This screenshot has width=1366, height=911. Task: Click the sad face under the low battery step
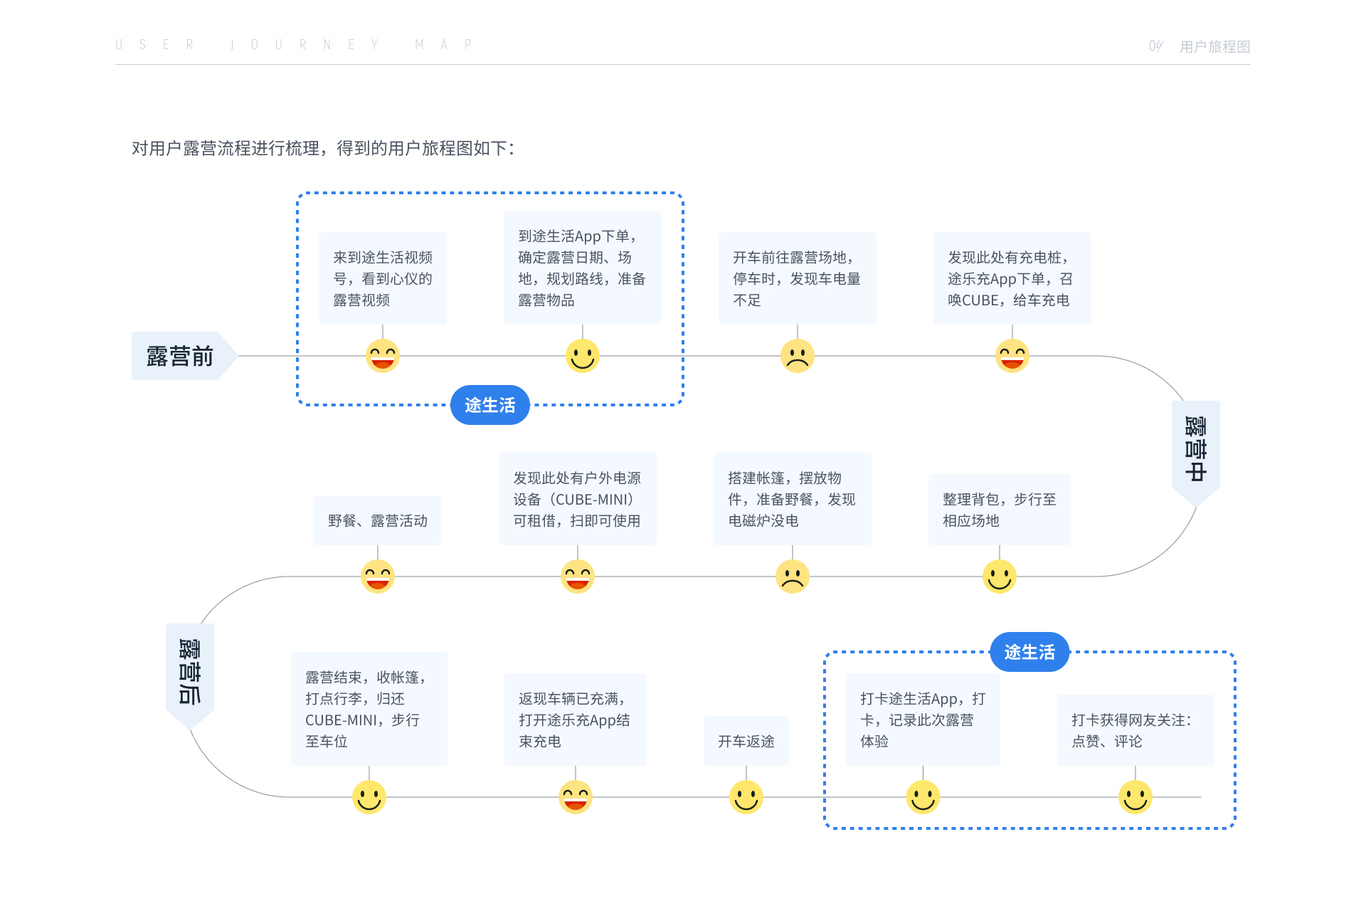(796, 355)
